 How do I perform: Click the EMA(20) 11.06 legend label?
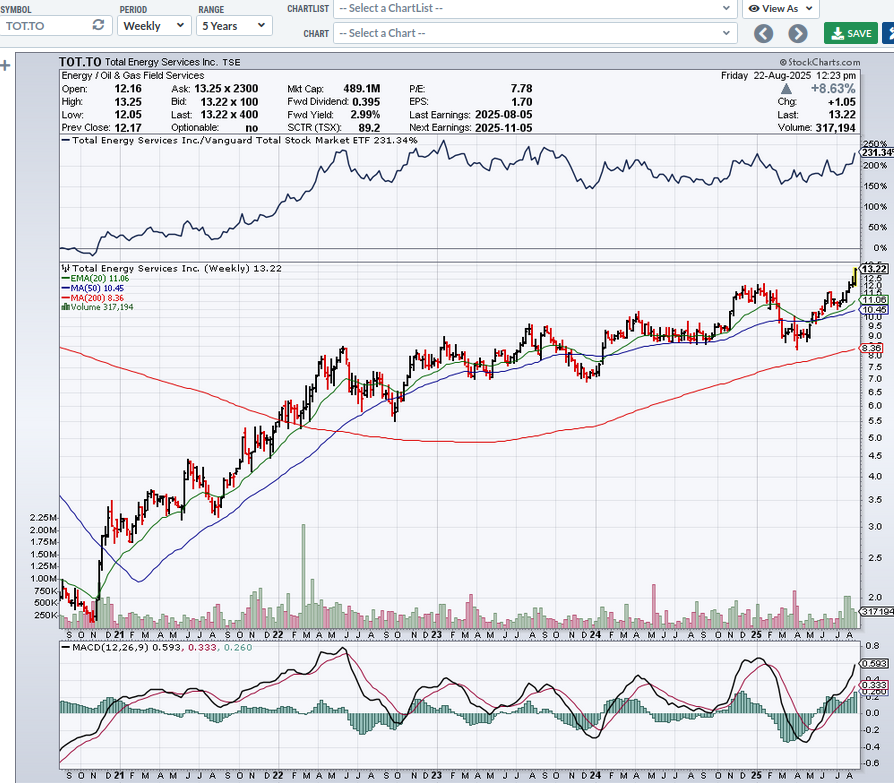pyautogui.click(x=98, y=280)
